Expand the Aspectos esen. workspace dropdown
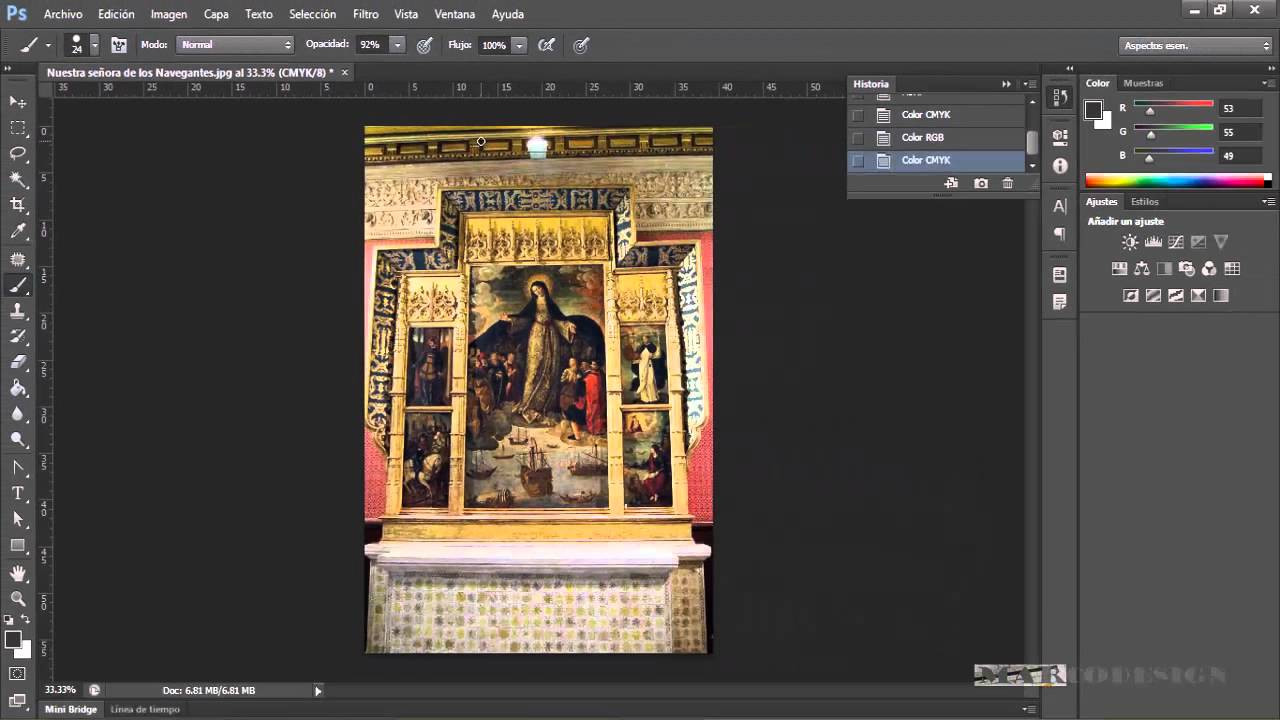 (1195, 46)
